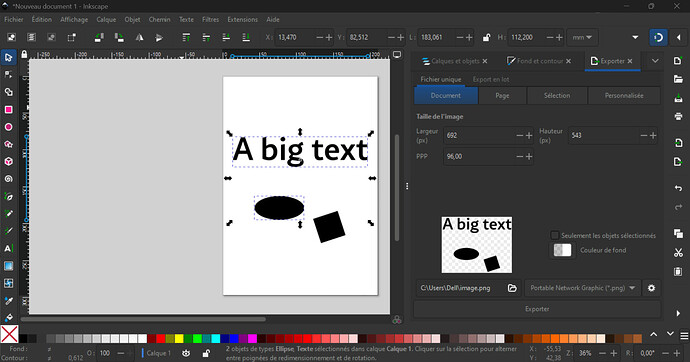Select the Text tool in toolbox
This screenshot has width=690, height=362.
pyautogui.click(x=8, y=249)
